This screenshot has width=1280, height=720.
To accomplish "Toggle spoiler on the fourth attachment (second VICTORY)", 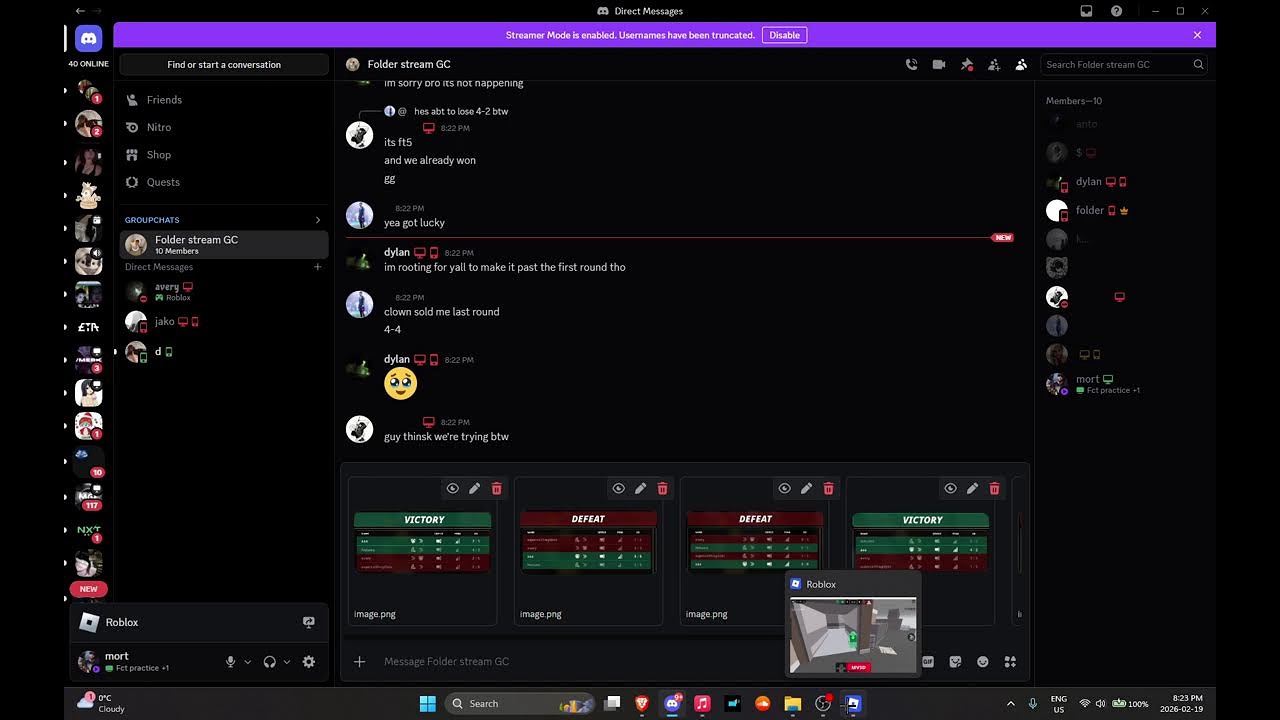I will pyautogui.click(x=951, y=489).
